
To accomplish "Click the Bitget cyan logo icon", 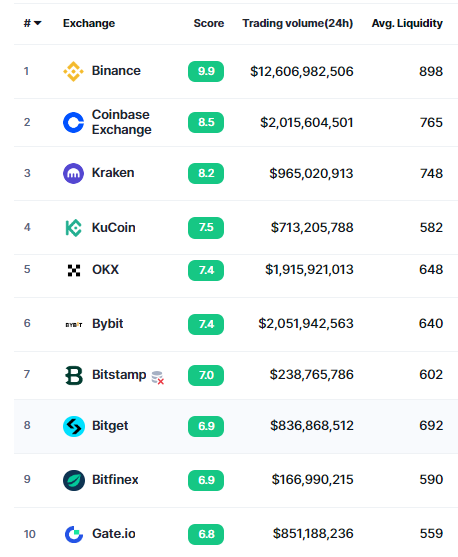I will click(x=74, y=426).
